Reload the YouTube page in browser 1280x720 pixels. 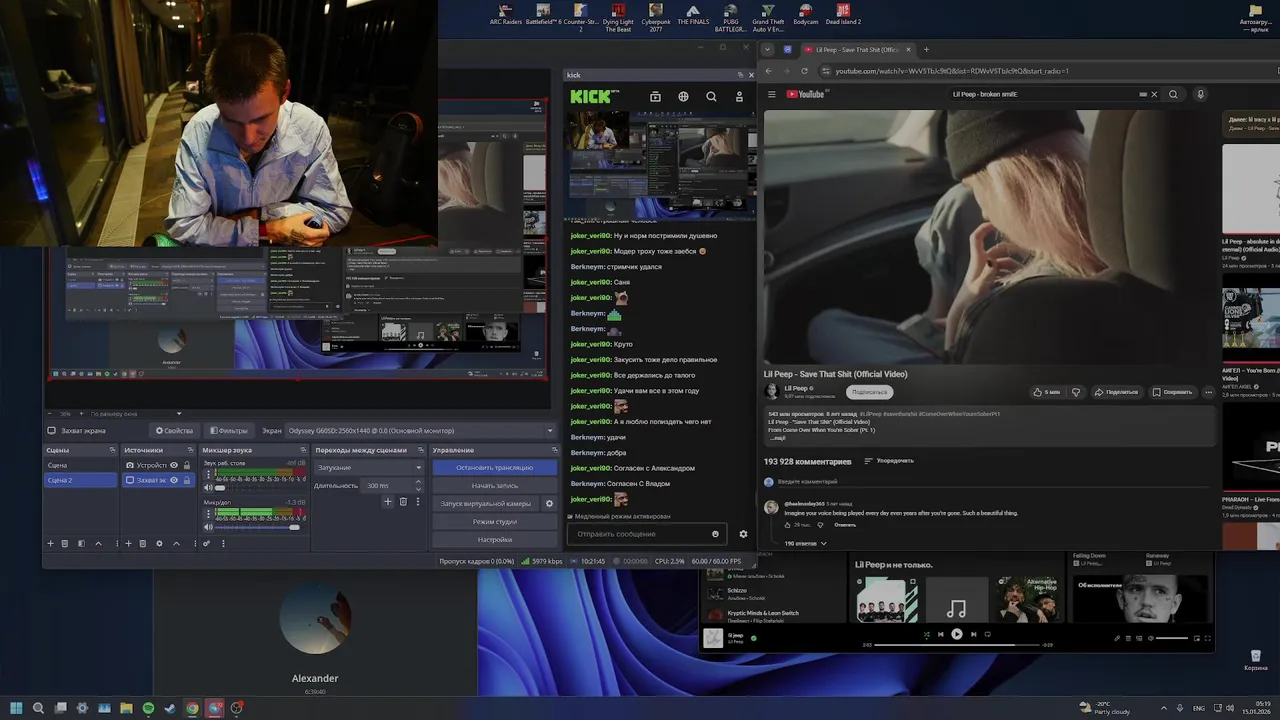coord(803,71)
